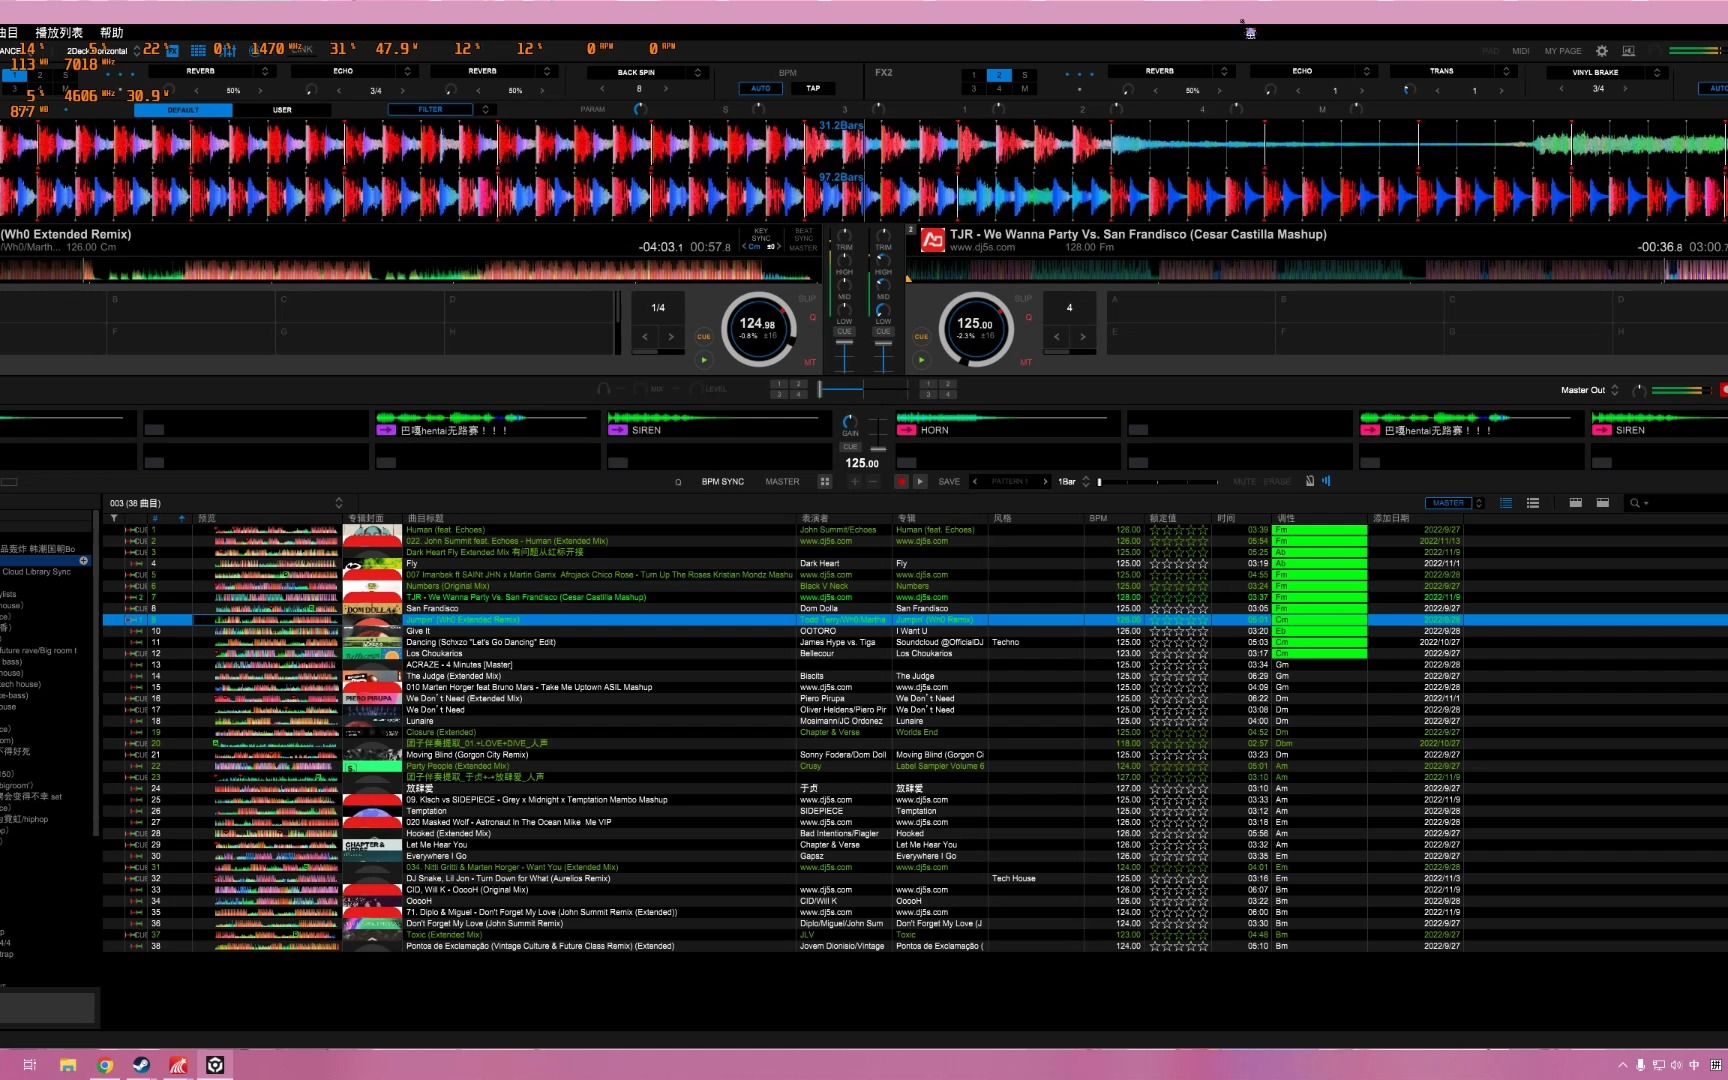
Task: Select the USER FX bank tab
Action: [282, 110]
